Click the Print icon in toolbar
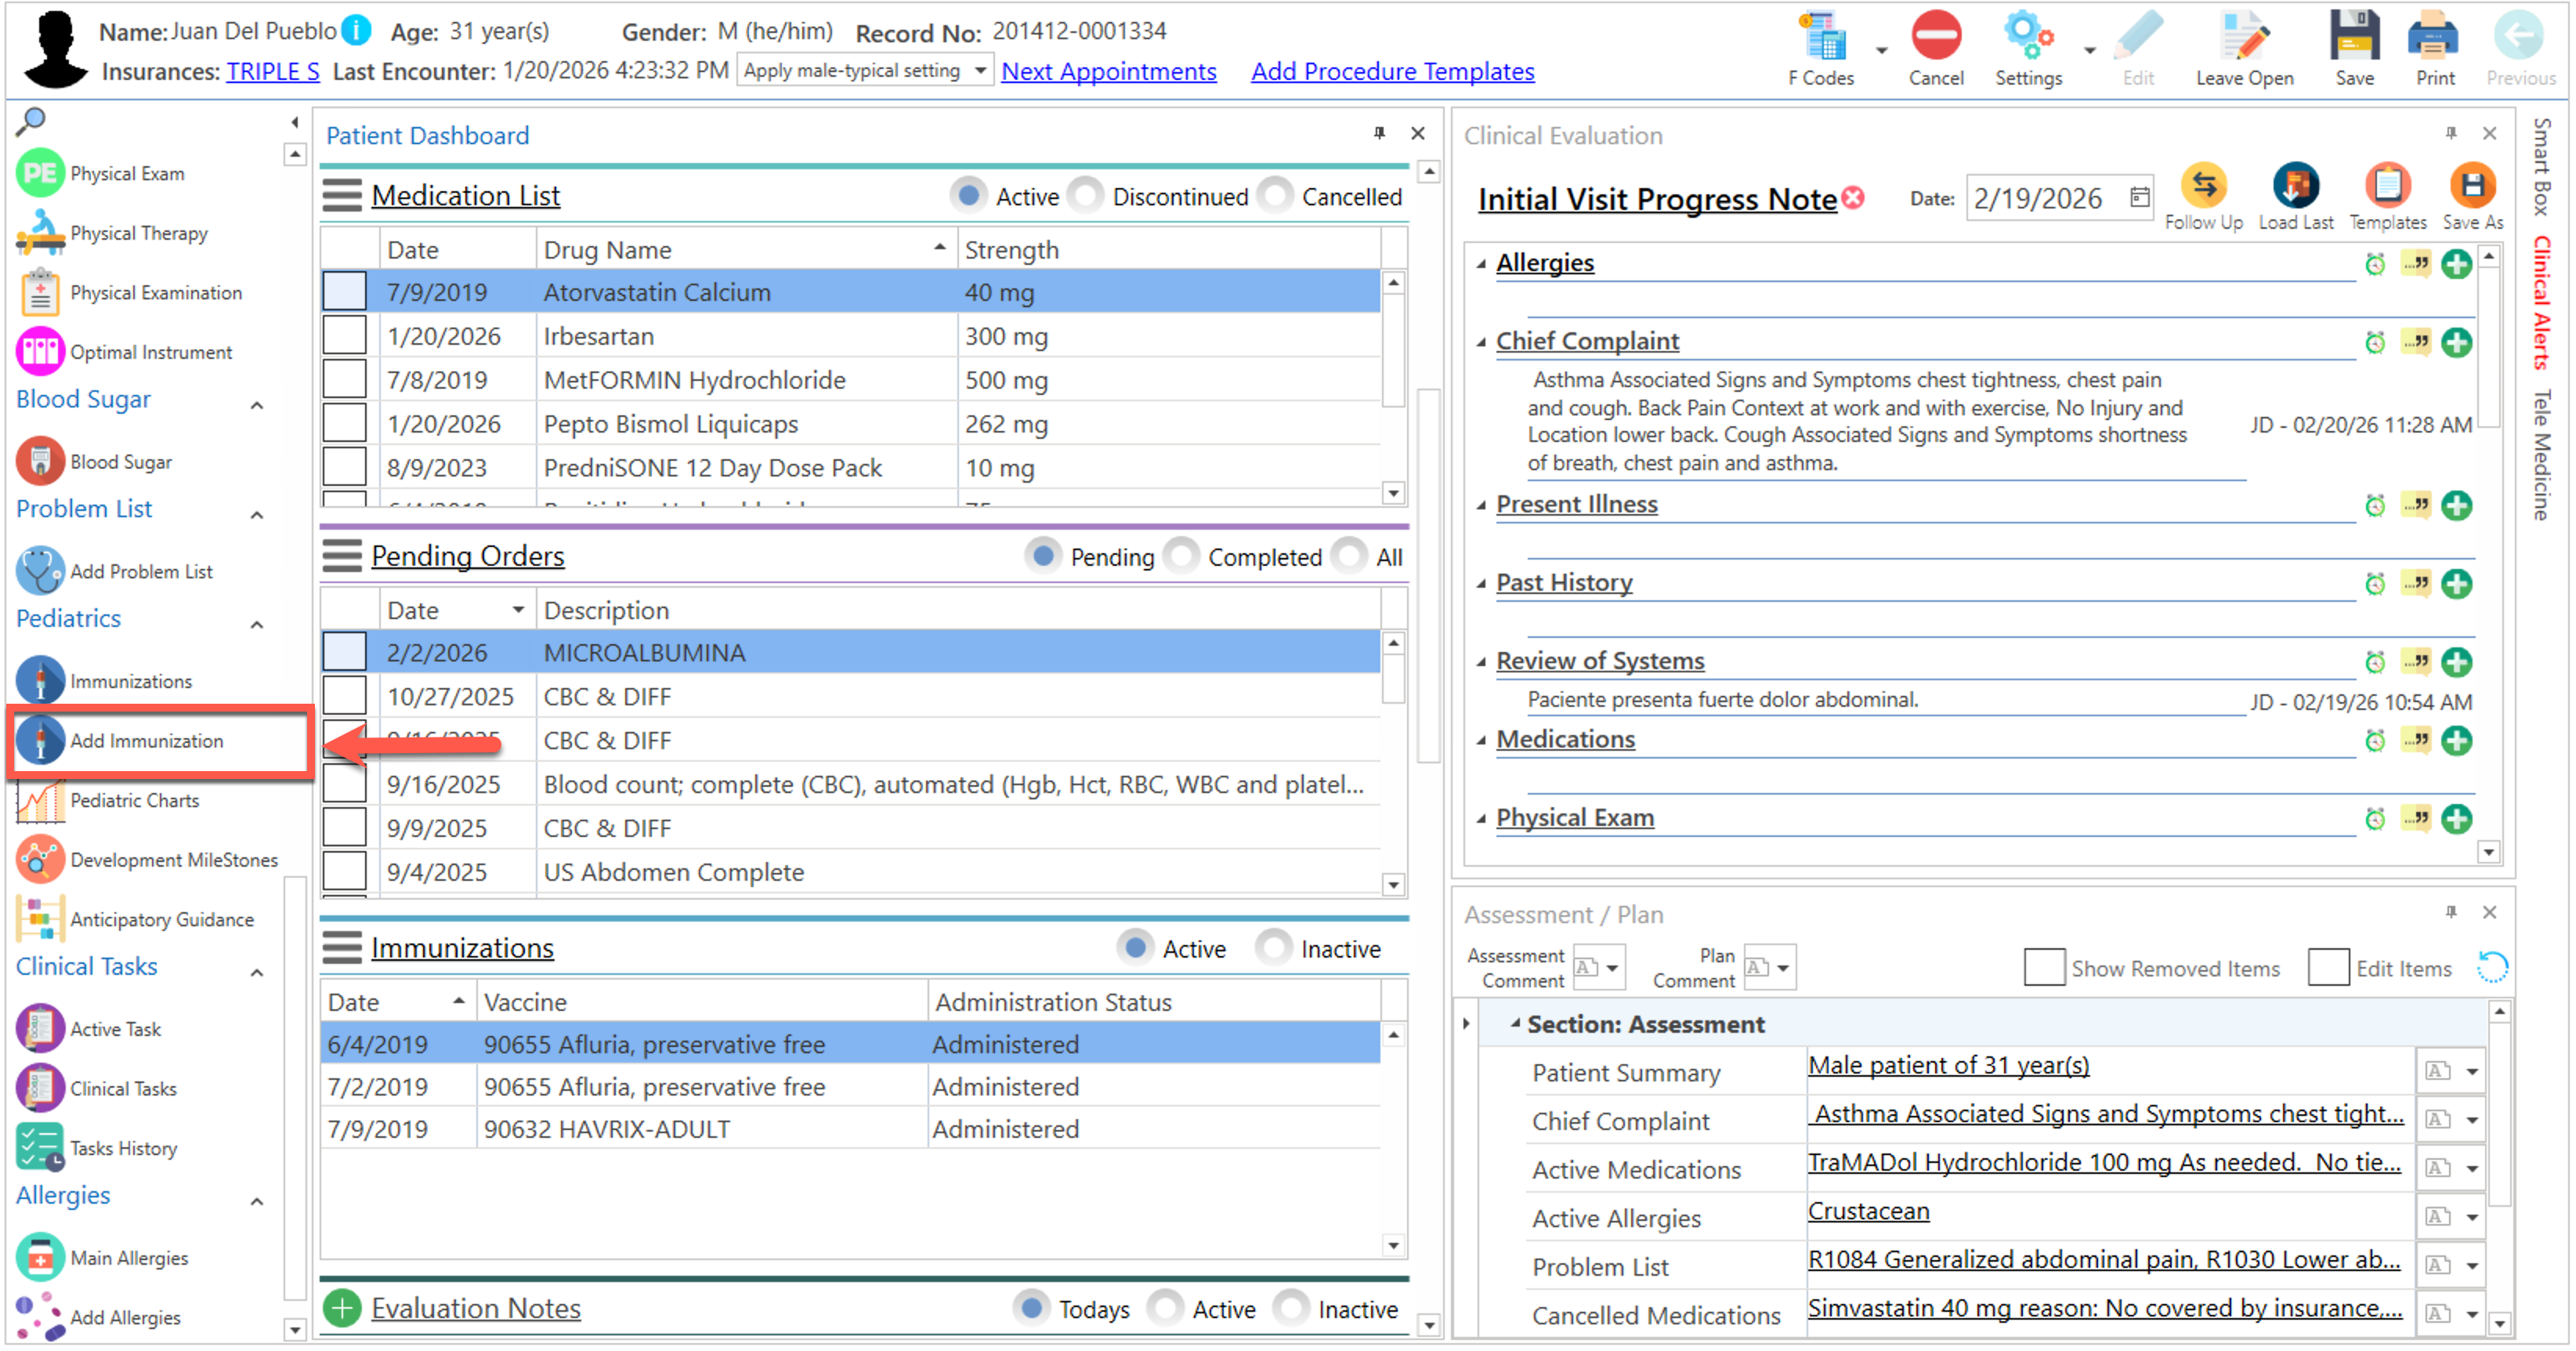The image size is (2576, 1351). (x=2433, y=38)
